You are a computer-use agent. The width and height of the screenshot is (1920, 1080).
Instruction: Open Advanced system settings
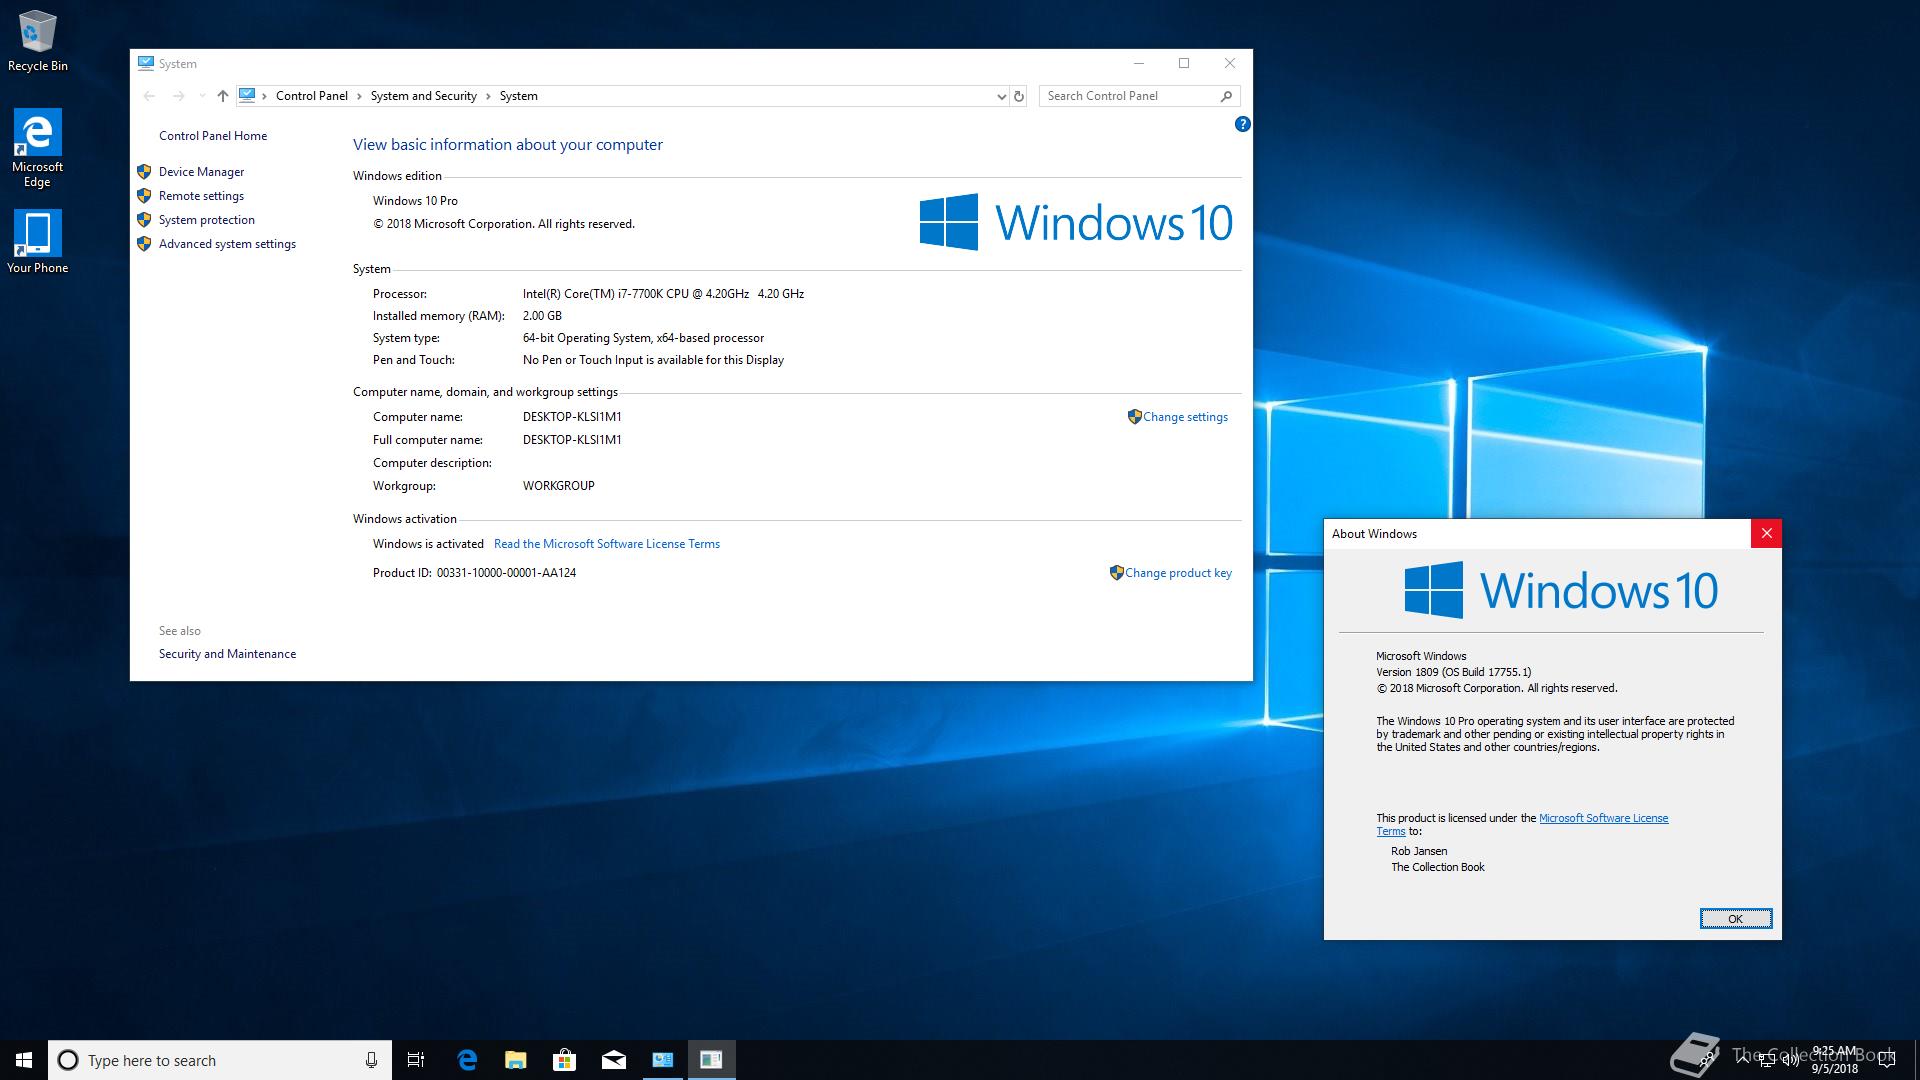[227, 244]
